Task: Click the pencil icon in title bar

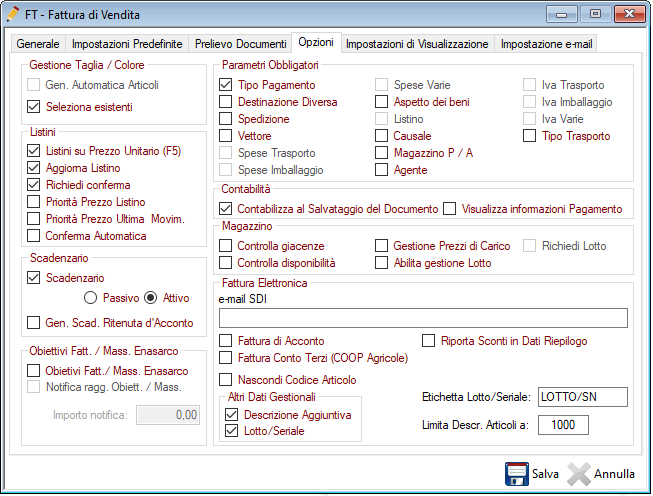Action: (14, 14)
